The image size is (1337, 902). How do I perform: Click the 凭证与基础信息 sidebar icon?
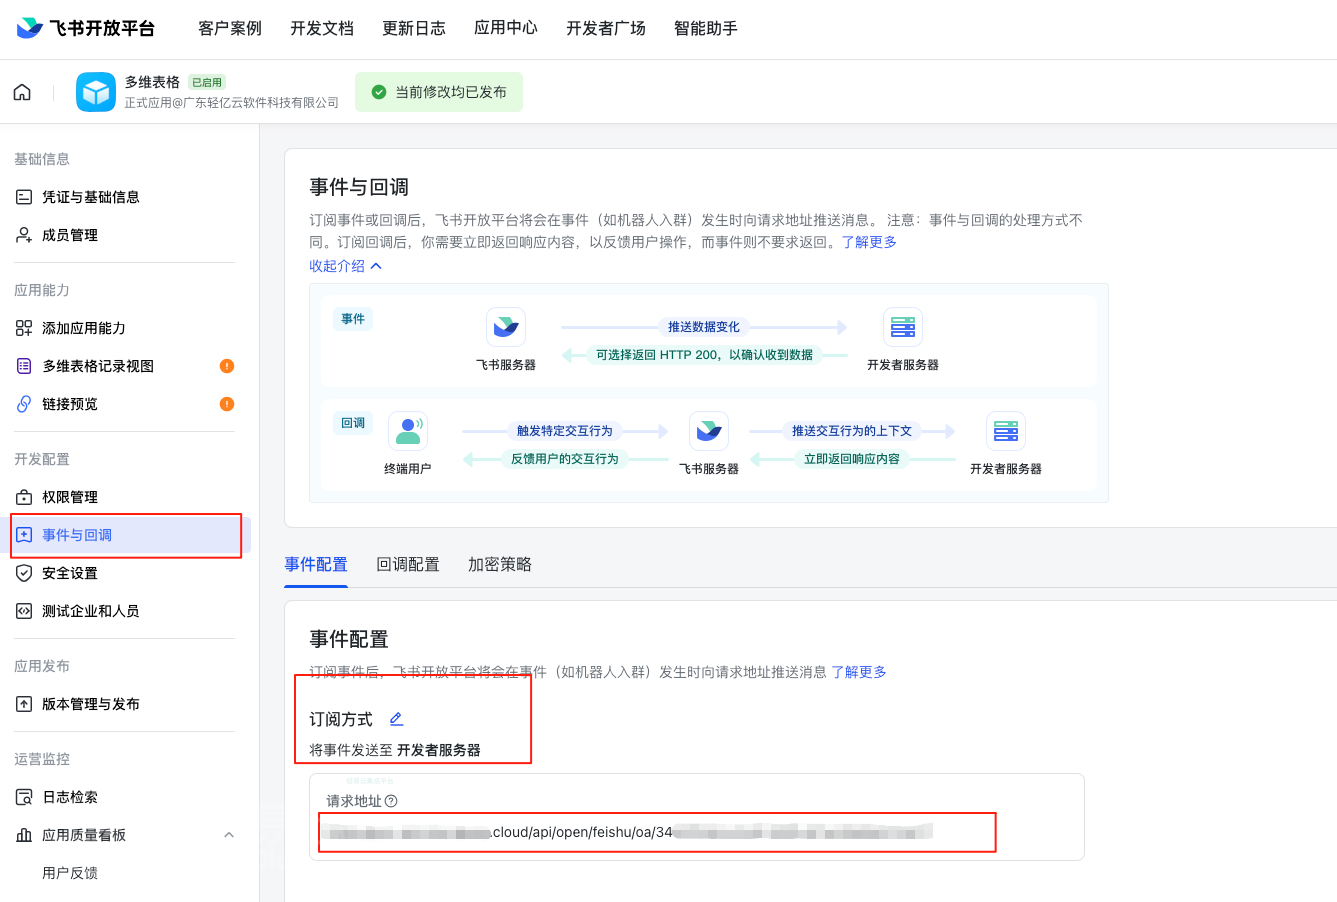[x=24, y=197]
